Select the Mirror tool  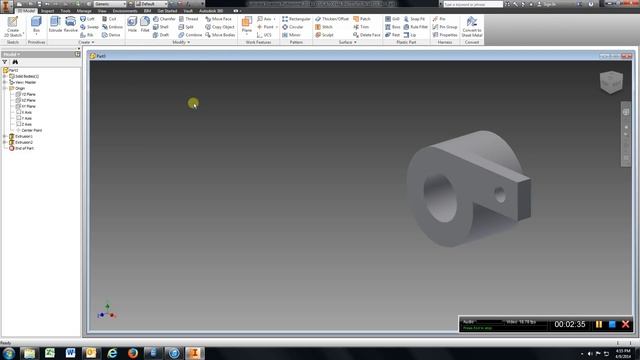(x=291, y=35)
